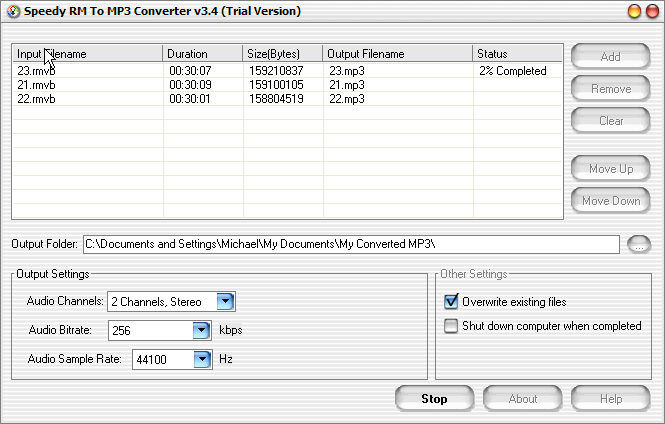Click size value 159210837
Viewport: 665px width, 424px height.
click(276, 71)
